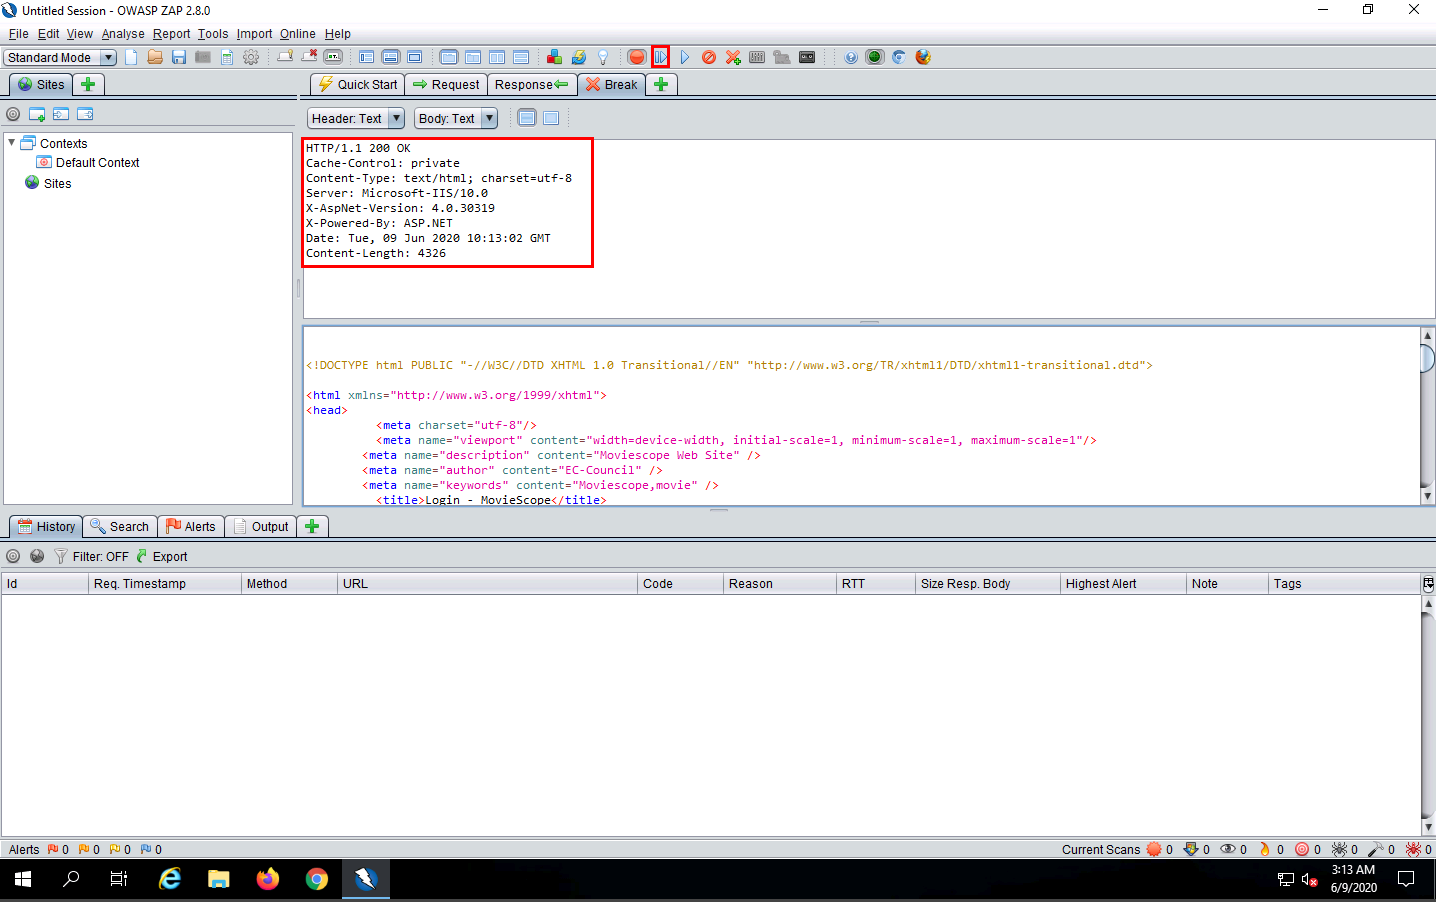Open Windows Start menu

coord(23,879)
